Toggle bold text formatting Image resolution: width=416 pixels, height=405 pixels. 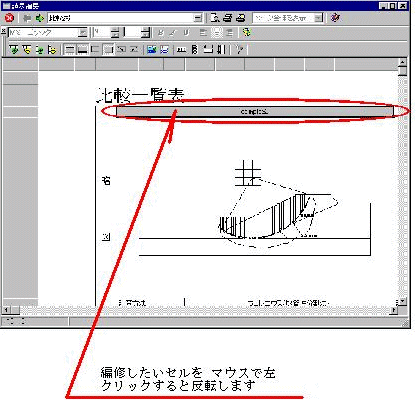pyautogui.click(x=161, y=33)
